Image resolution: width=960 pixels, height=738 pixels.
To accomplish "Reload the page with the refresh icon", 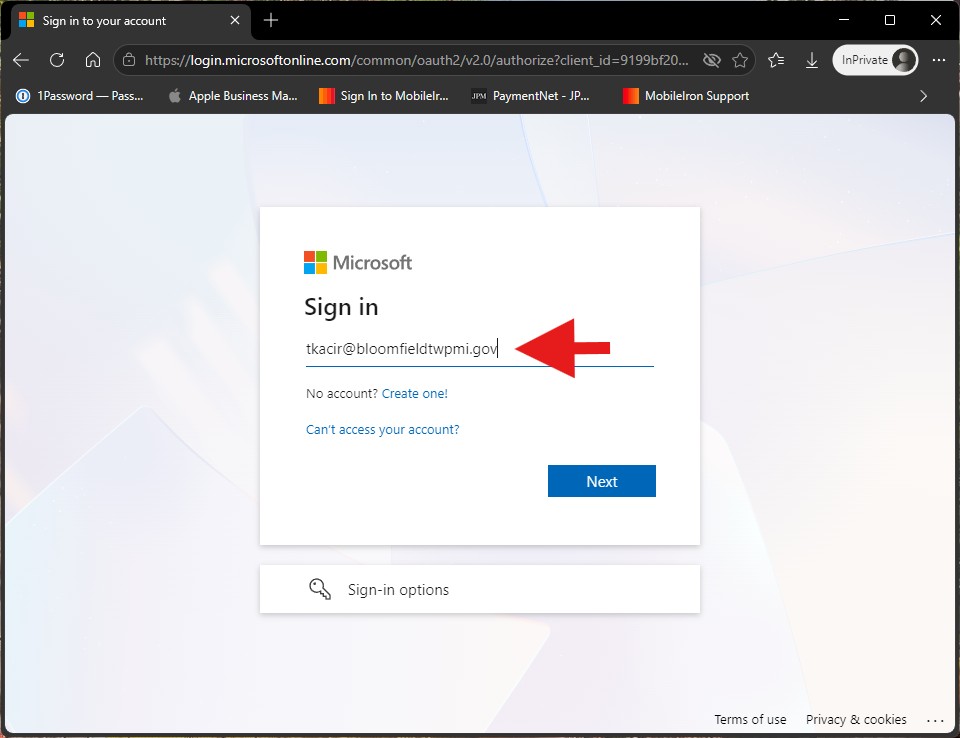I will click(57, 60).
